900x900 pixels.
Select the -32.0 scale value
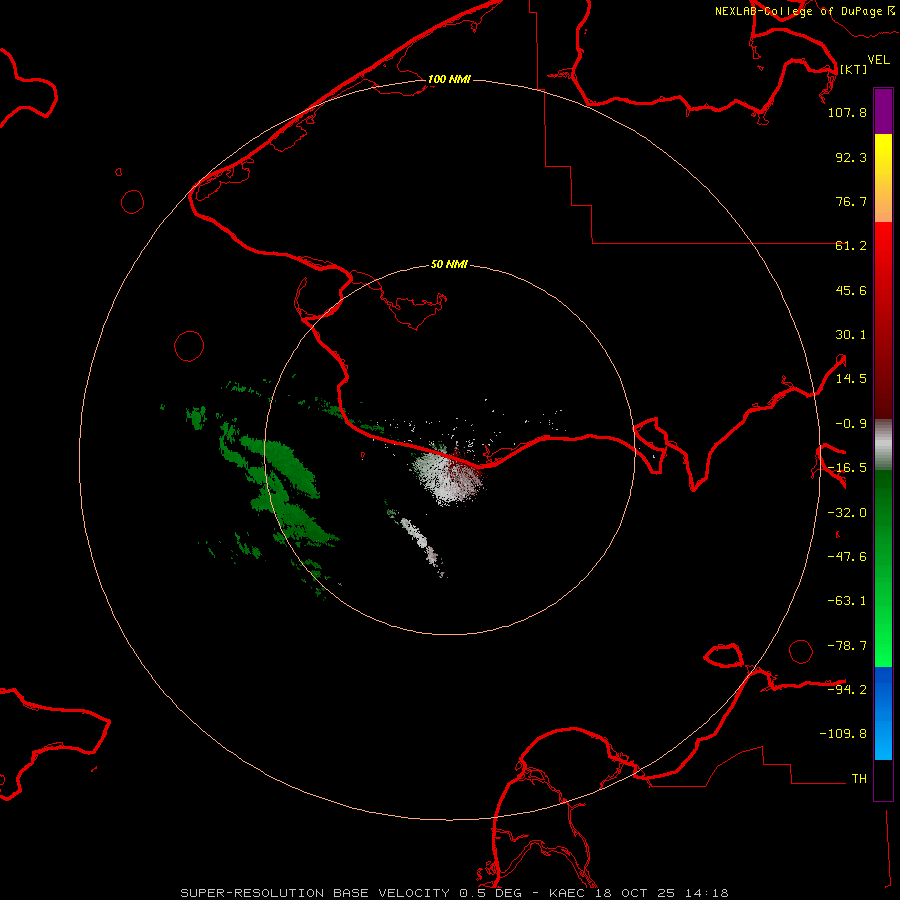coord(847,513)
